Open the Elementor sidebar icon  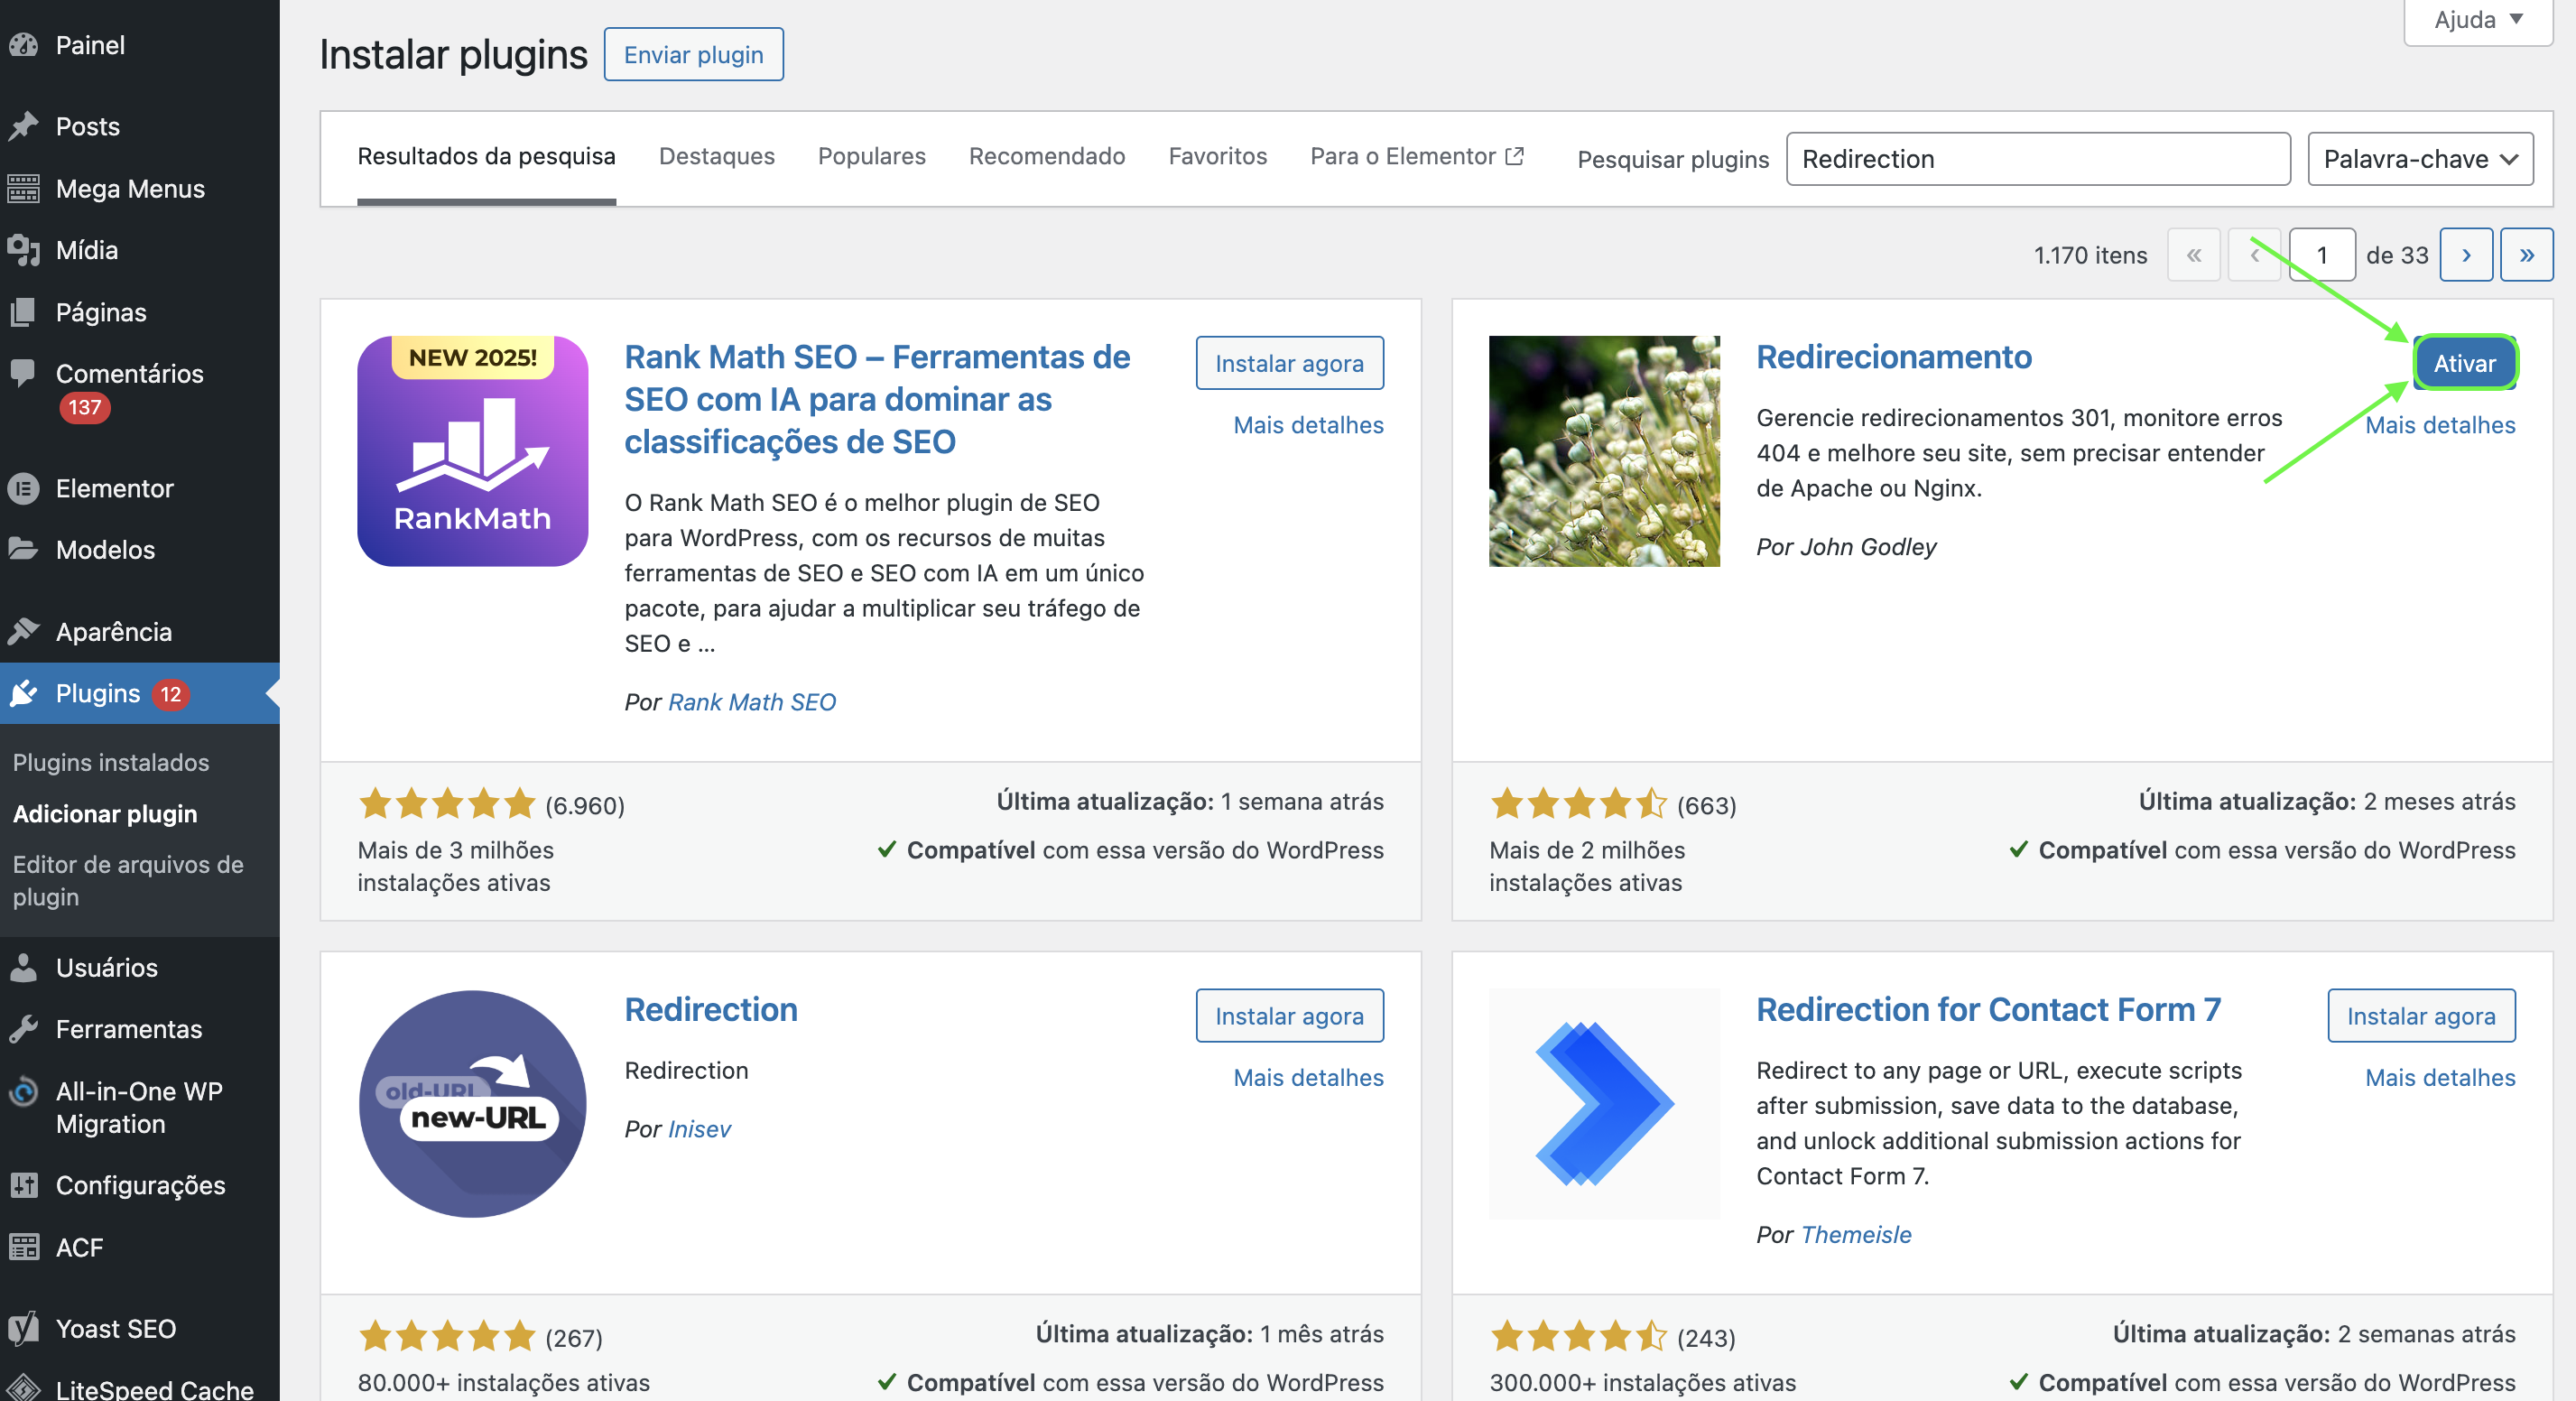pos(23,488)
